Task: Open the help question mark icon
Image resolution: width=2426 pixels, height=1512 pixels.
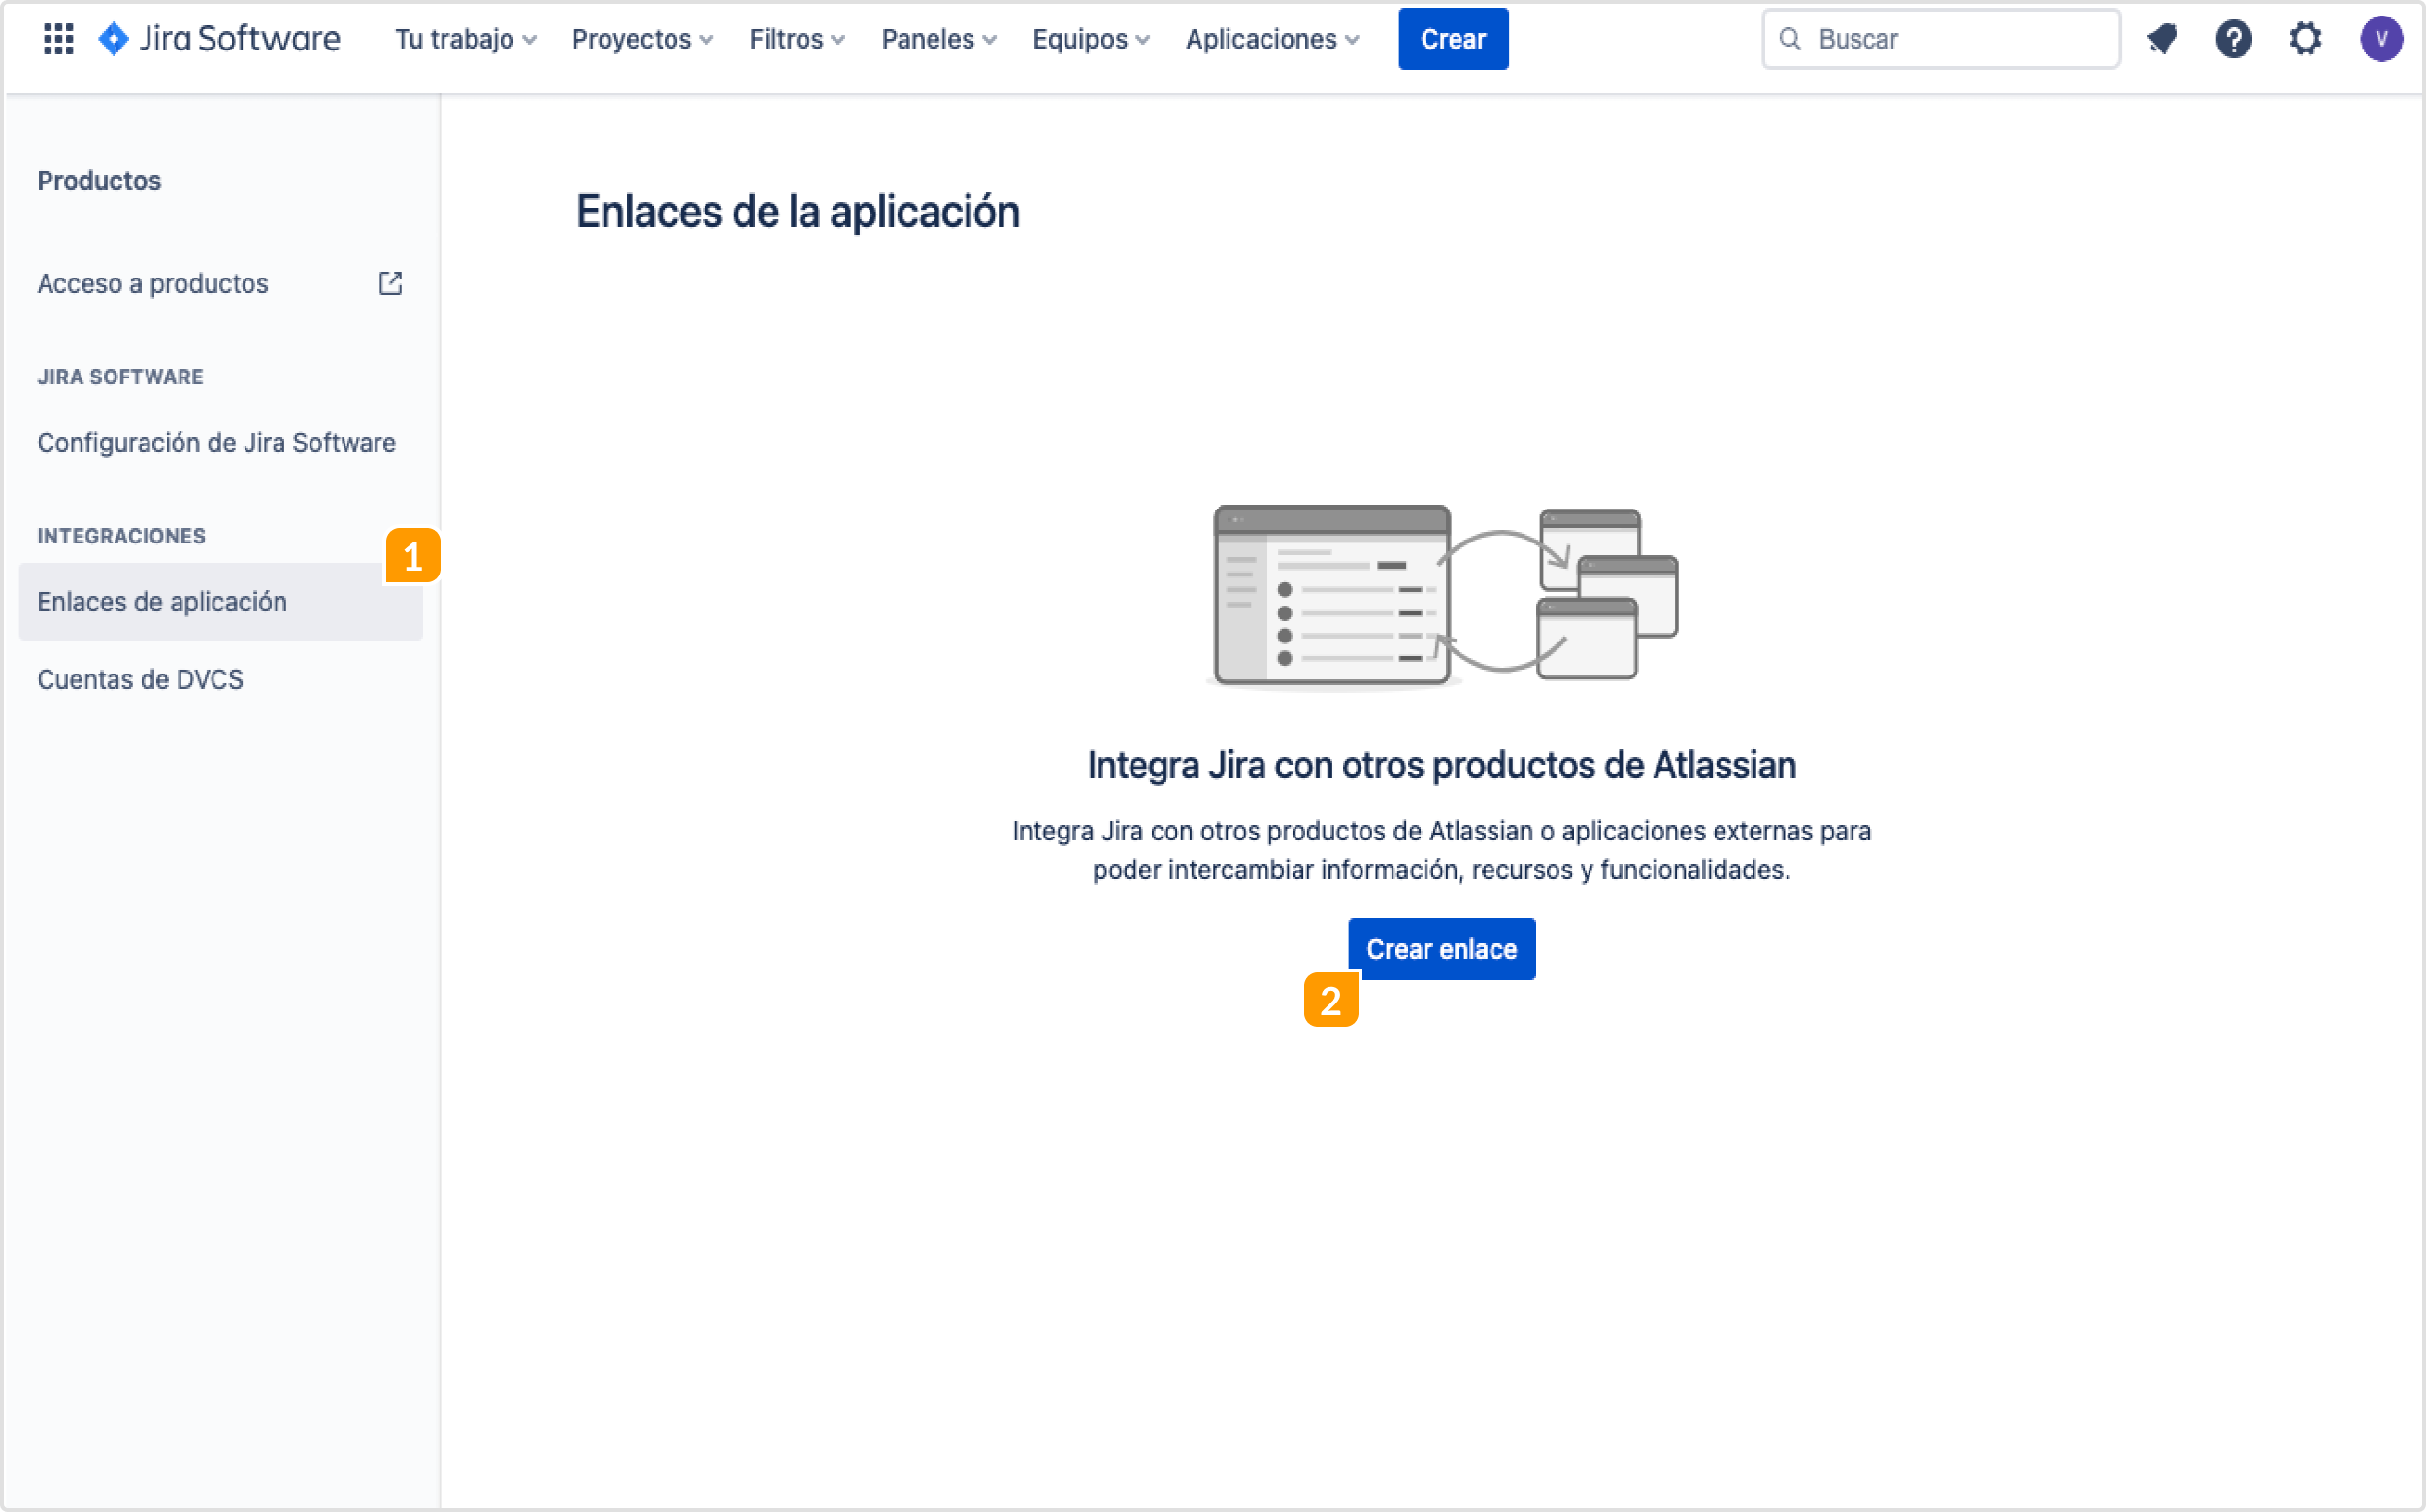Action: click(2233, 39)
